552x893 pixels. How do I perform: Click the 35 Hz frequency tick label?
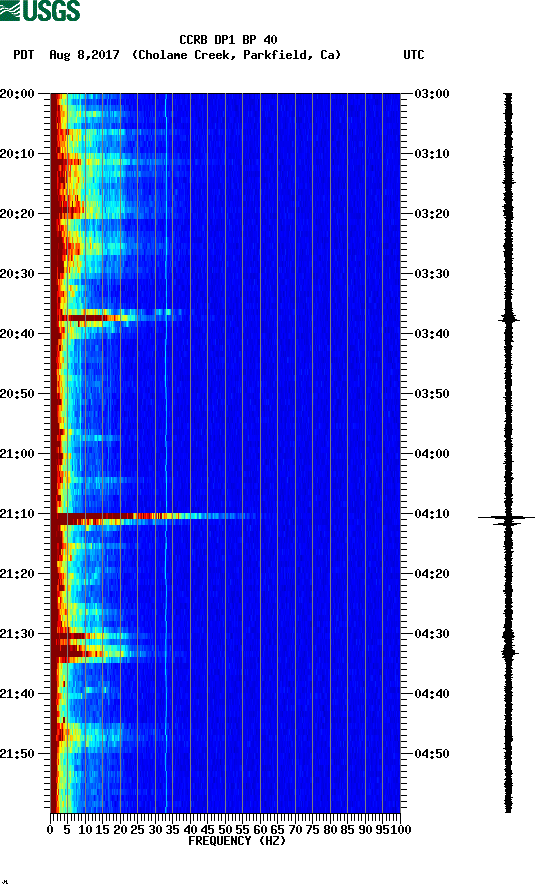(173, 830)
